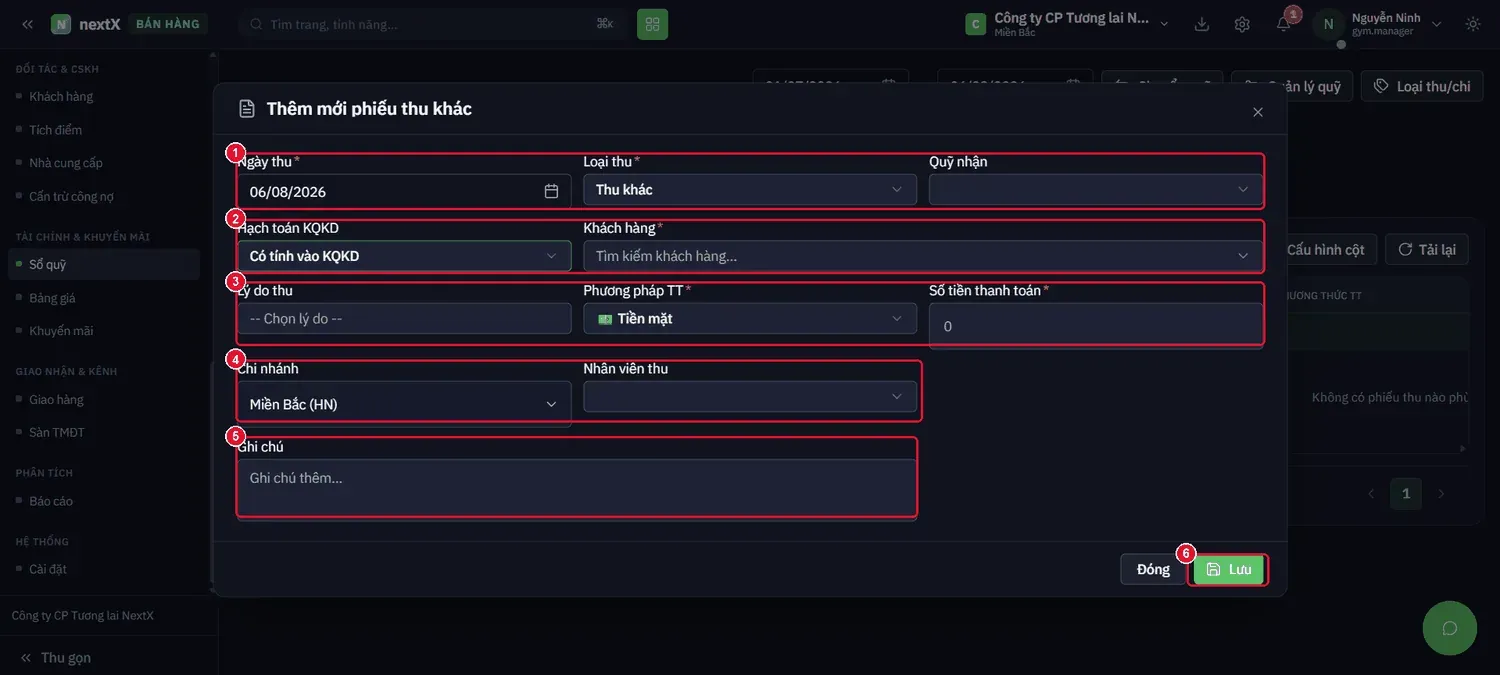The image size is (1500, 675).
Task: Collapse sidebar with double chevron icon
Action: click(27, 24)
